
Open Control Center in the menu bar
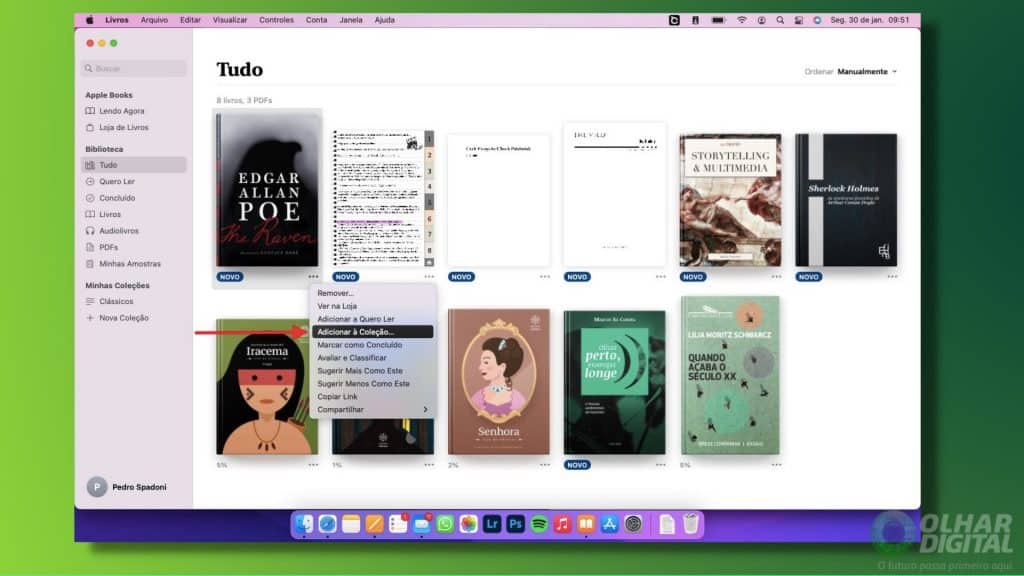pyautogui.click(x=798, y=20)
